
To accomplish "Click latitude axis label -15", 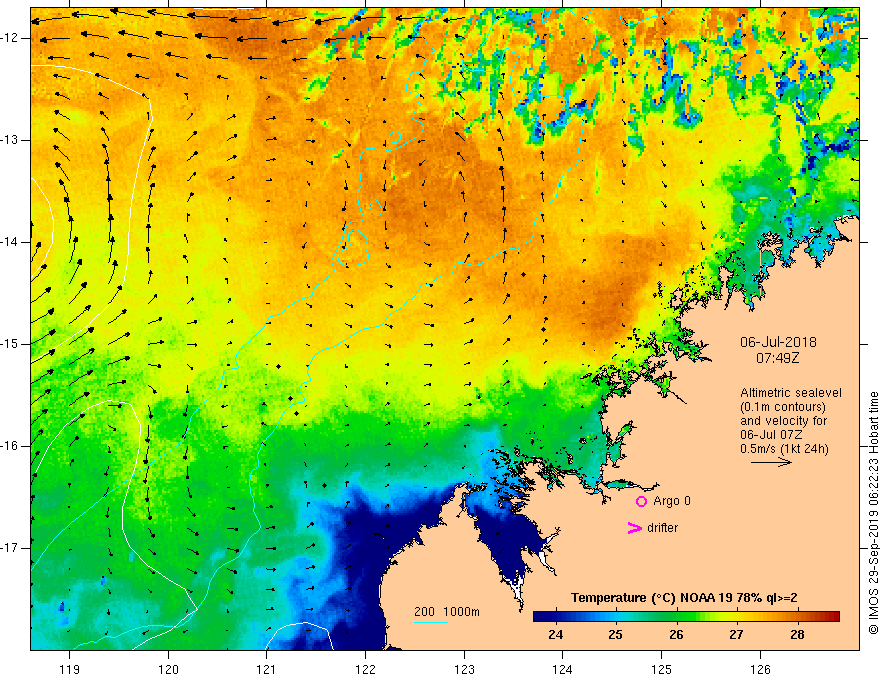I will click(x=10, y=344).
